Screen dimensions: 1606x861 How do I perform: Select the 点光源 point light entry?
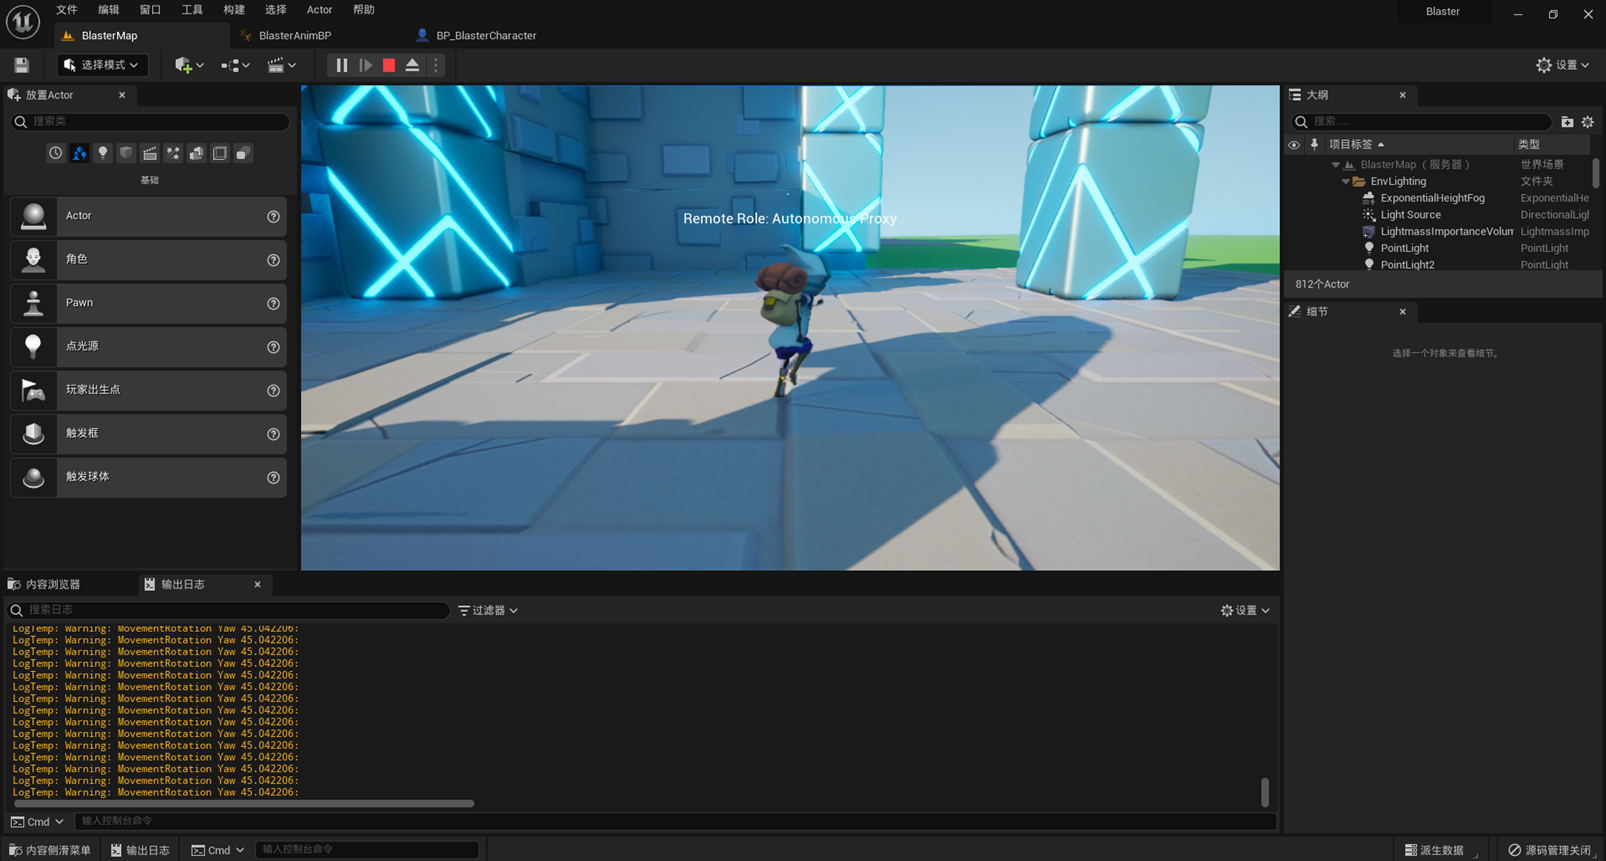tap(148, 346)
